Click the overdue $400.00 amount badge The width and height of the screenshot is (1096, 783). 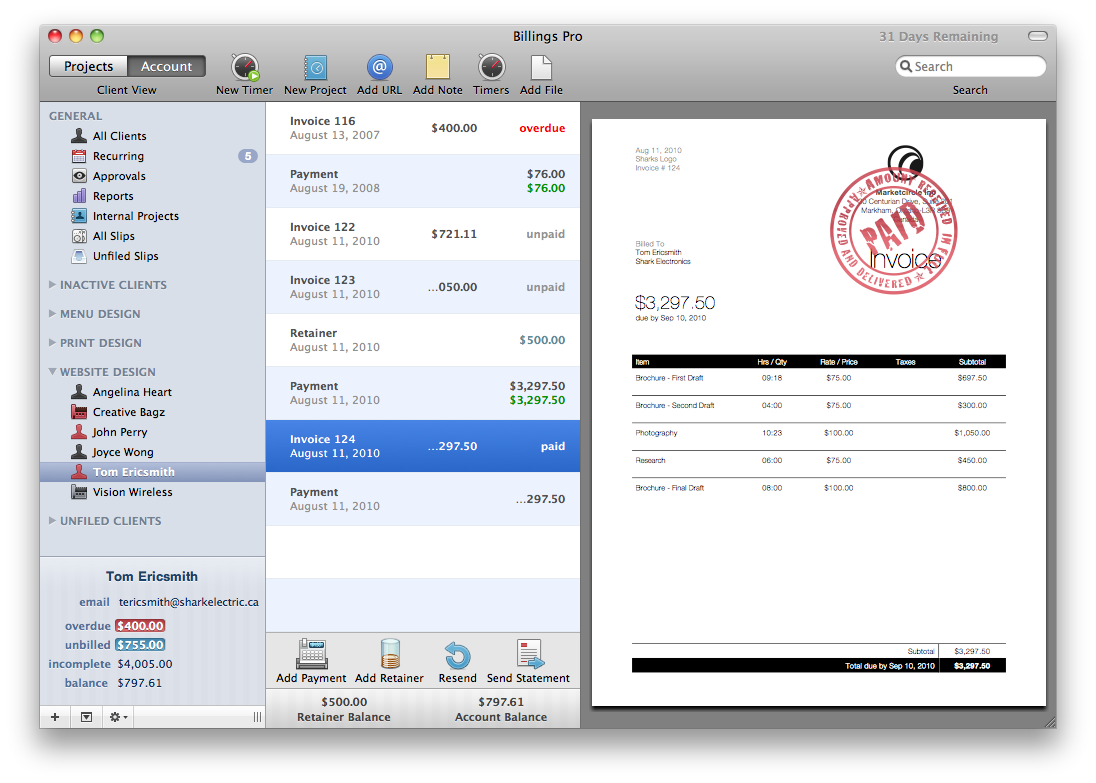140,626
